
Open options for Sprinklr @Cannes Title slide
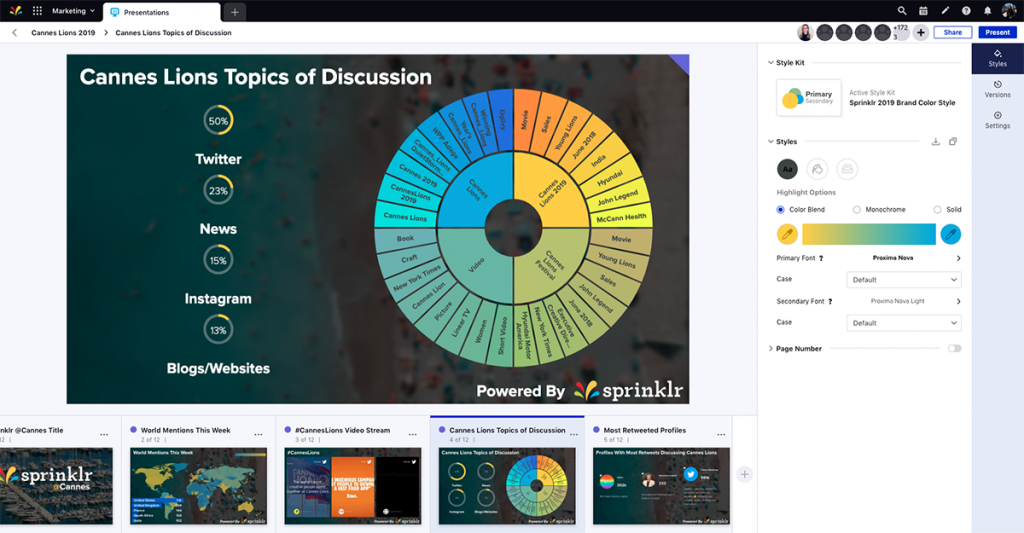(104, 434)
